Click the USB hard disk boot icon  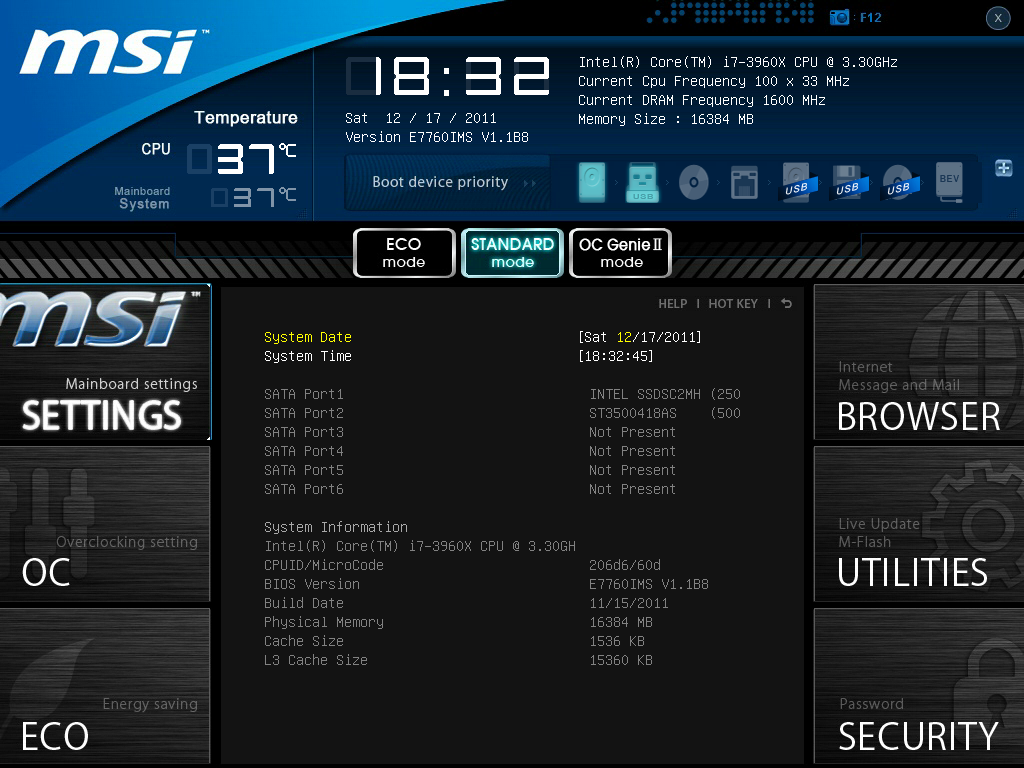(797, 182)
